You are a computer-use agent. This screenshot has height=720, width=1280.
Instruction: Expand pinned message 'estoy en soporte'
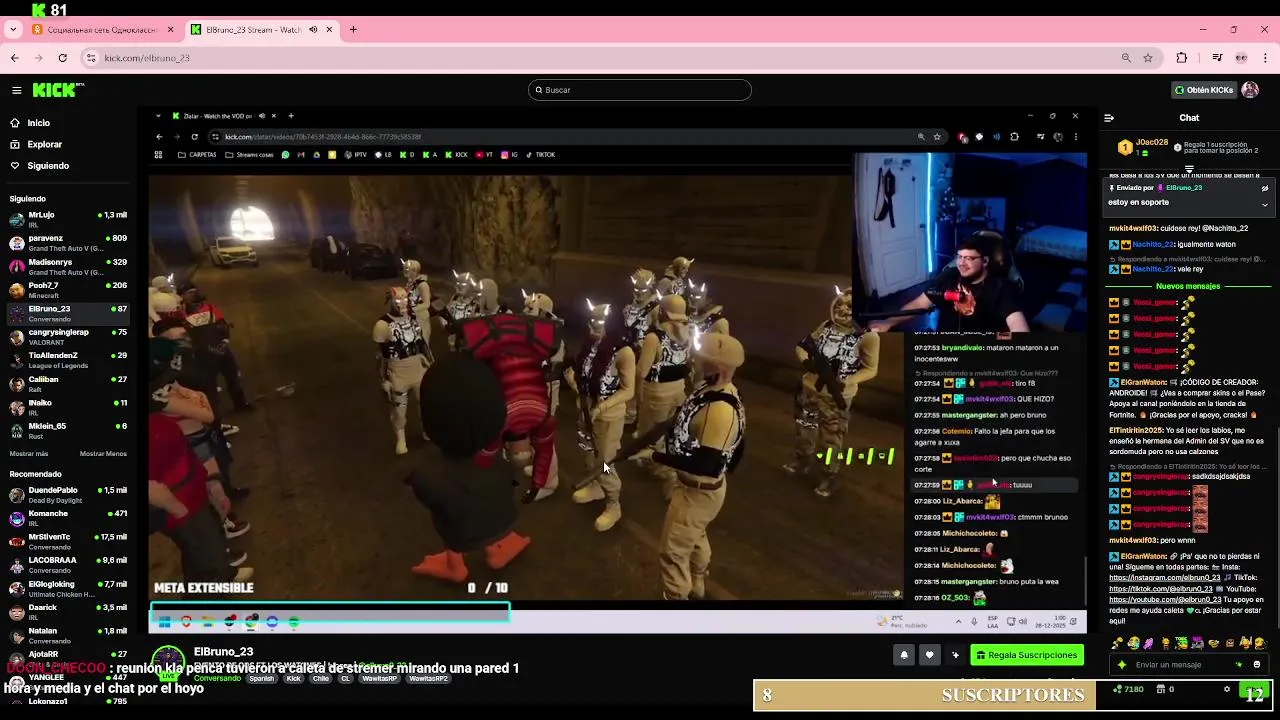point(1264,204)
